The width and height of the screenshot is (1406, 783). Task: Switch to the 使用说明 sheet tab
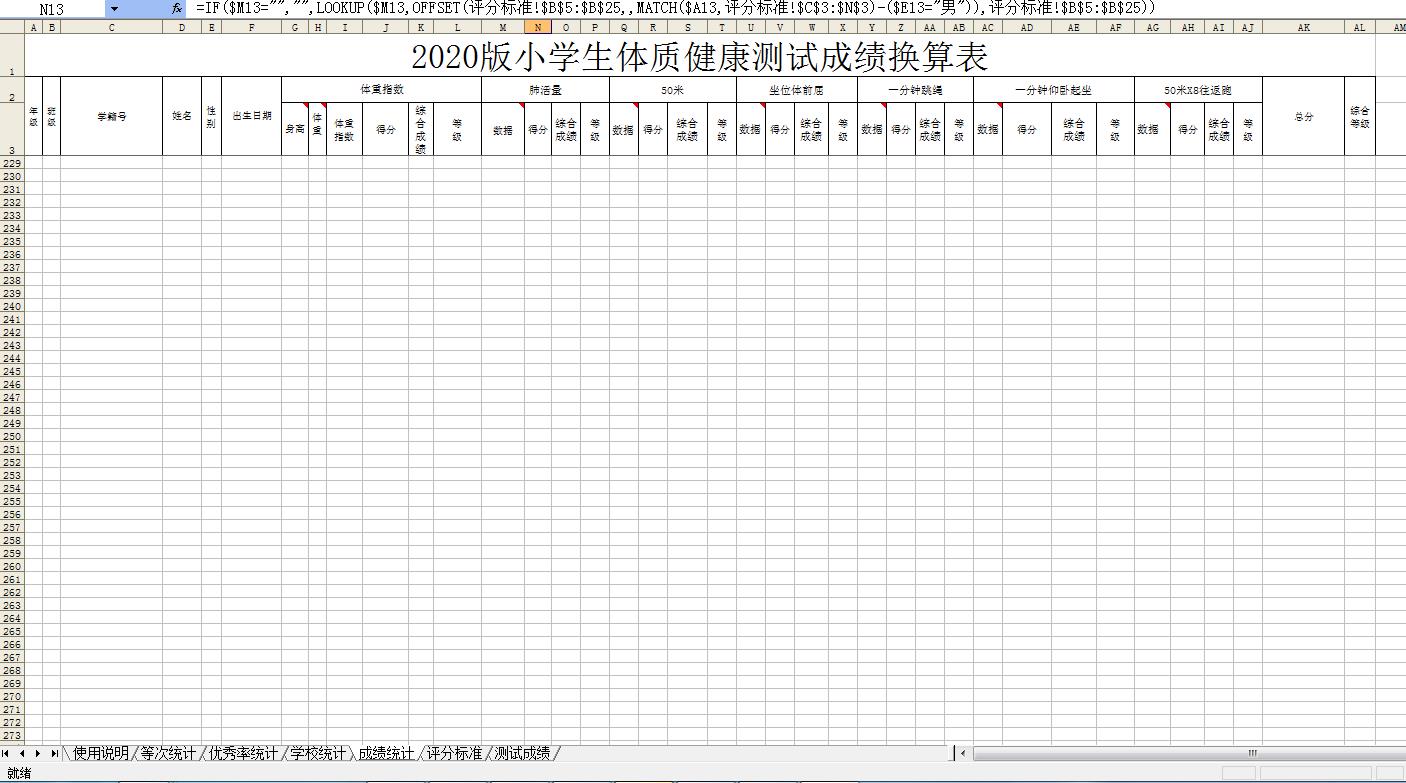(100, 753)
